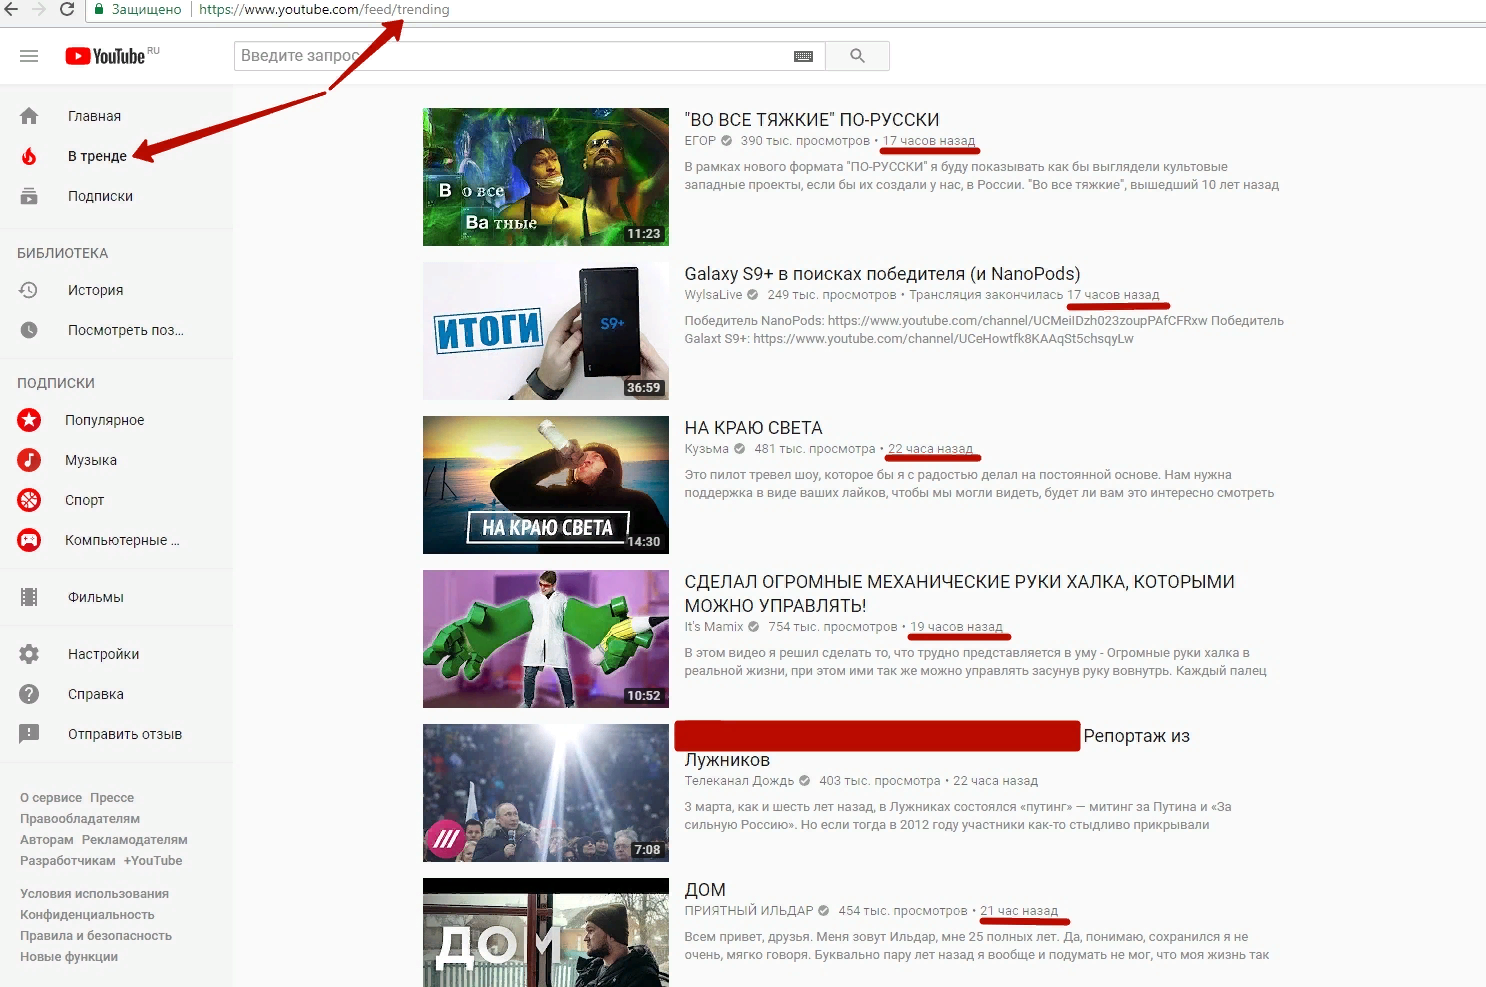This screenshot has height=987, width=1486.
Task: Focus the Введите запрос search field
Action: click(510, 56)
